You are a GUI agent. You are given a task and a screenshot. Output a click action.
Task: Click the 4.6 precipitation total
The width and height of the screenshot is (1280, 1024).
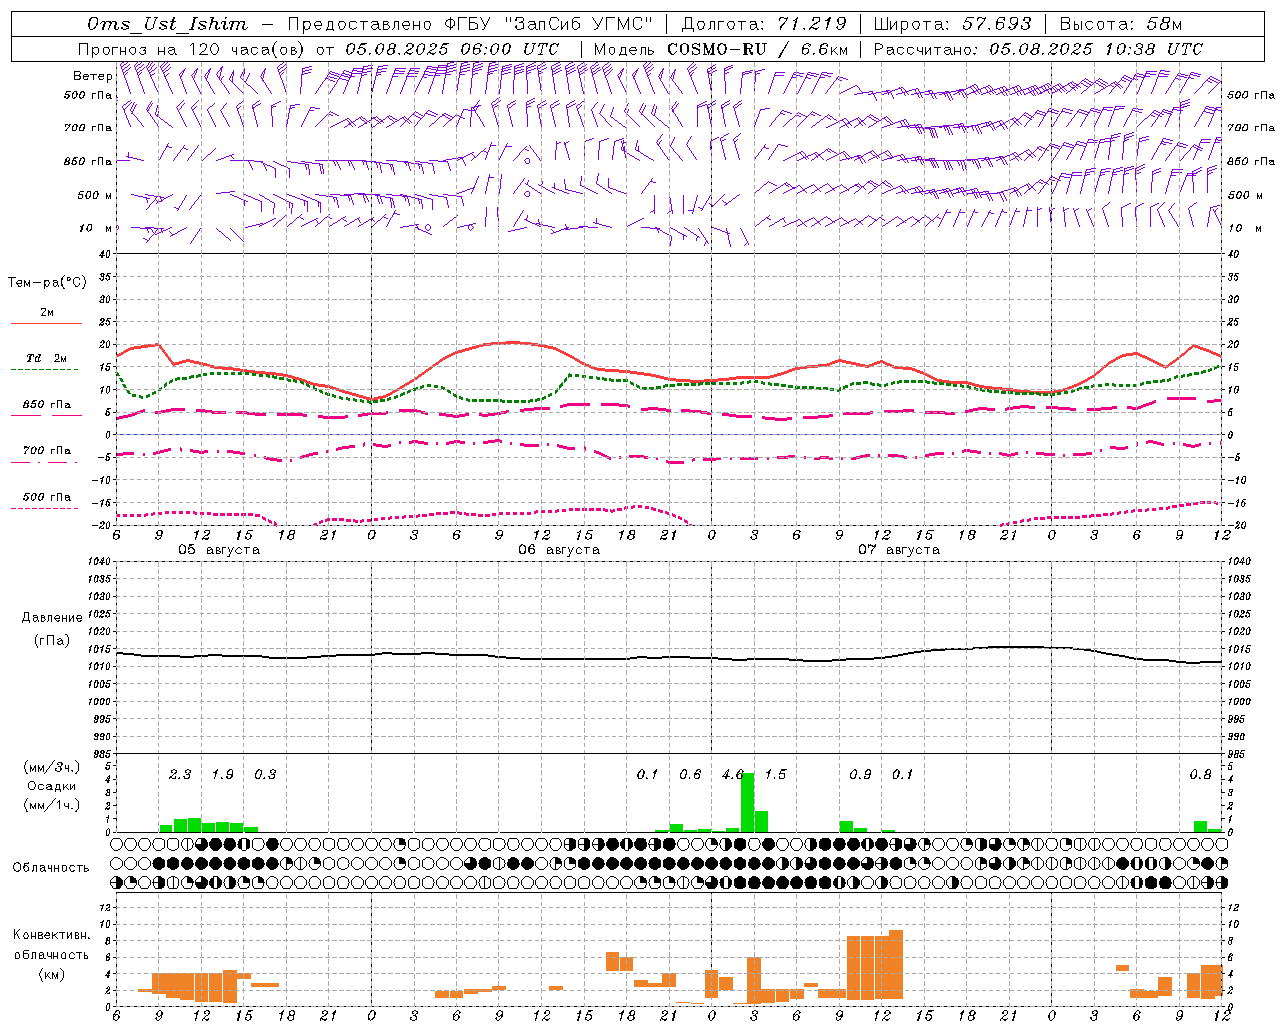point(732,775)
